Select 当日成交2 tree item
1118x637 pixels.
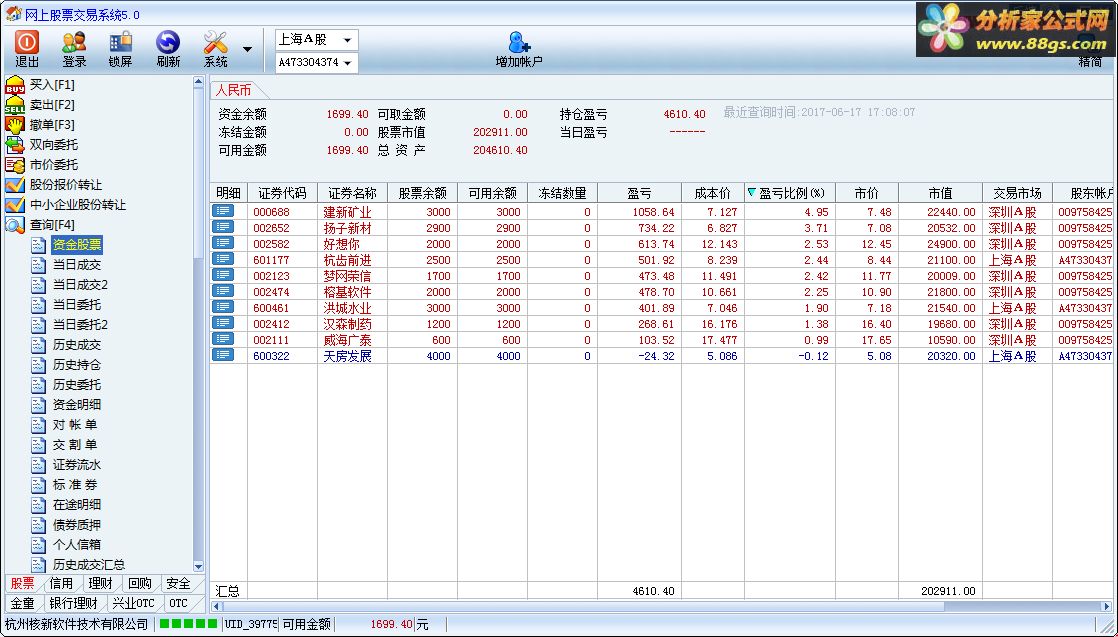(x=80, y=285)
